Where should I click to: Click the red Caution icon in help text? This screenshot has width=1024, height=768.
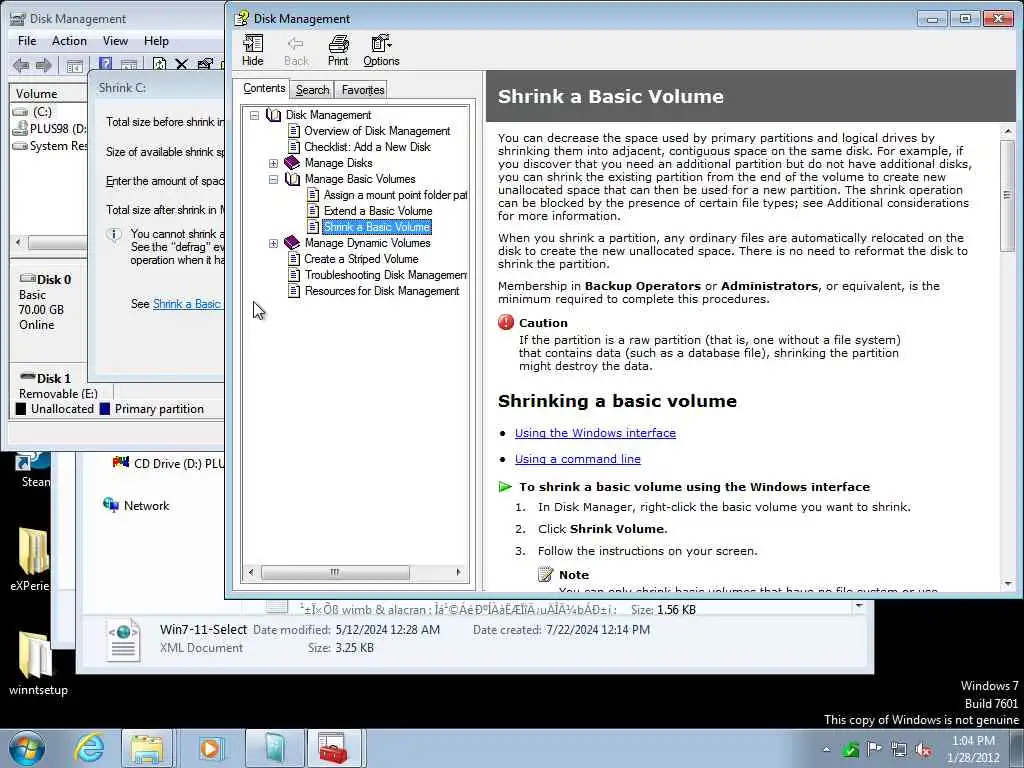coord(505,322)
